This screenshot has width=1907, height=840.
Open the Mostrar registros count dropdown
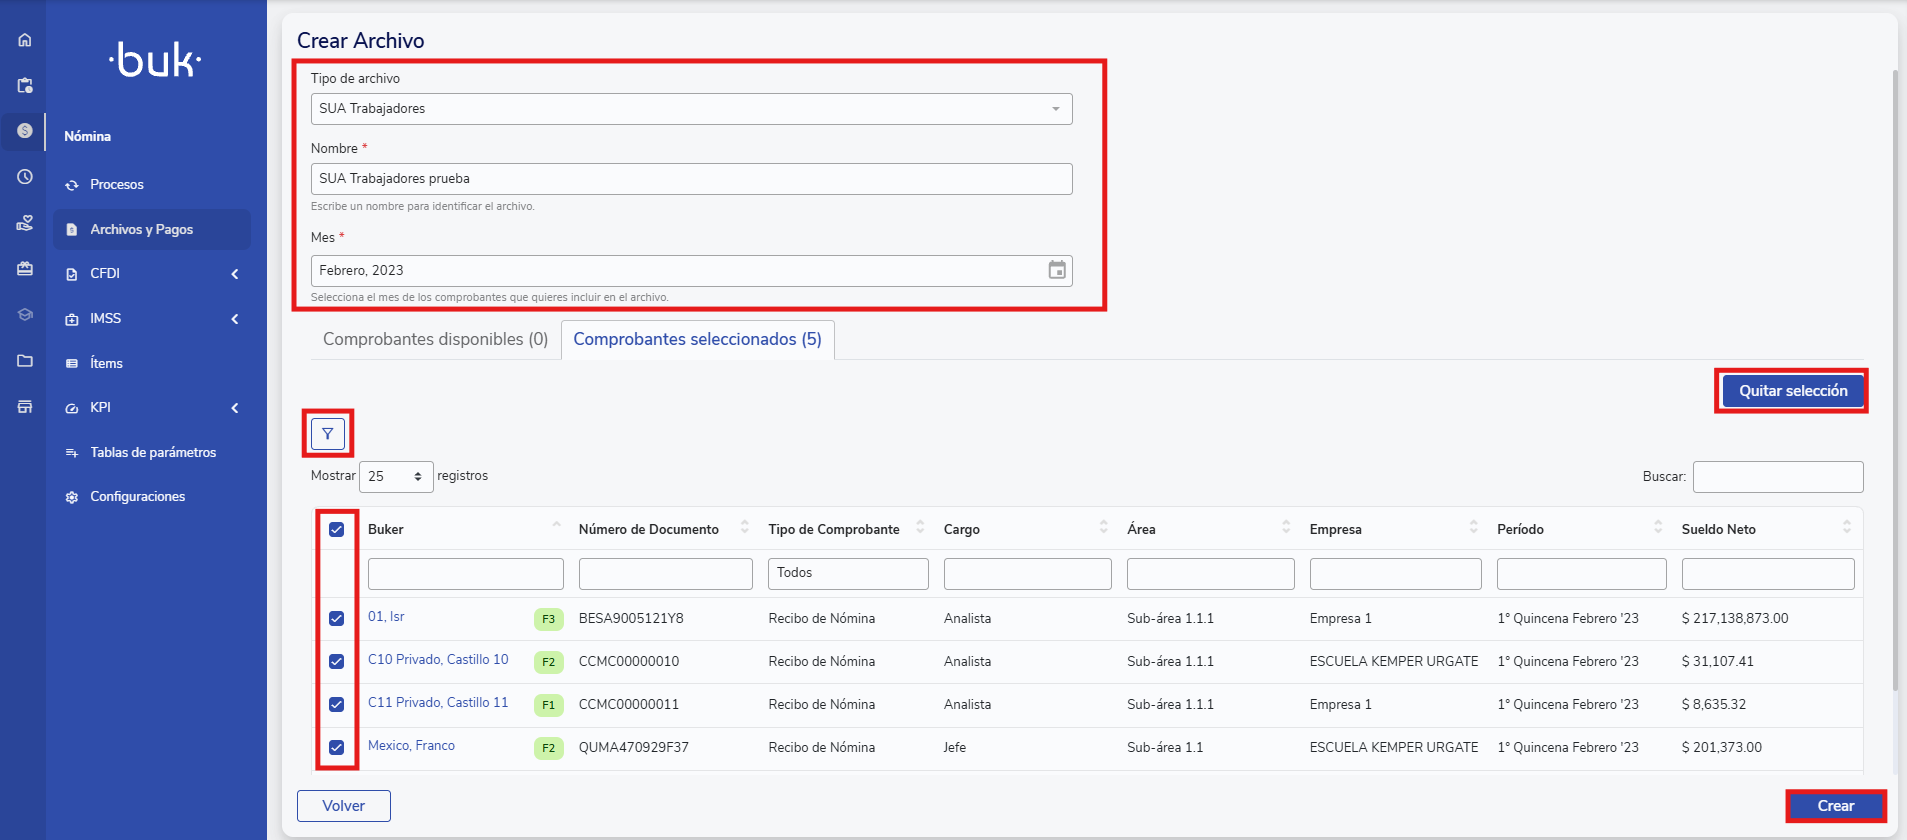(x=396, y=477)
